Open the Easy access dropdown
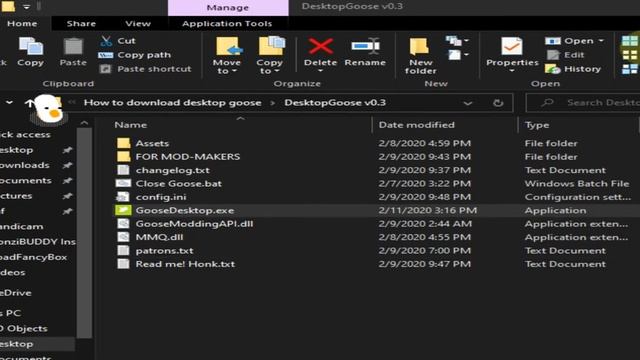Image resolution: width=640 pixels, height=360 pixels. 458,54
